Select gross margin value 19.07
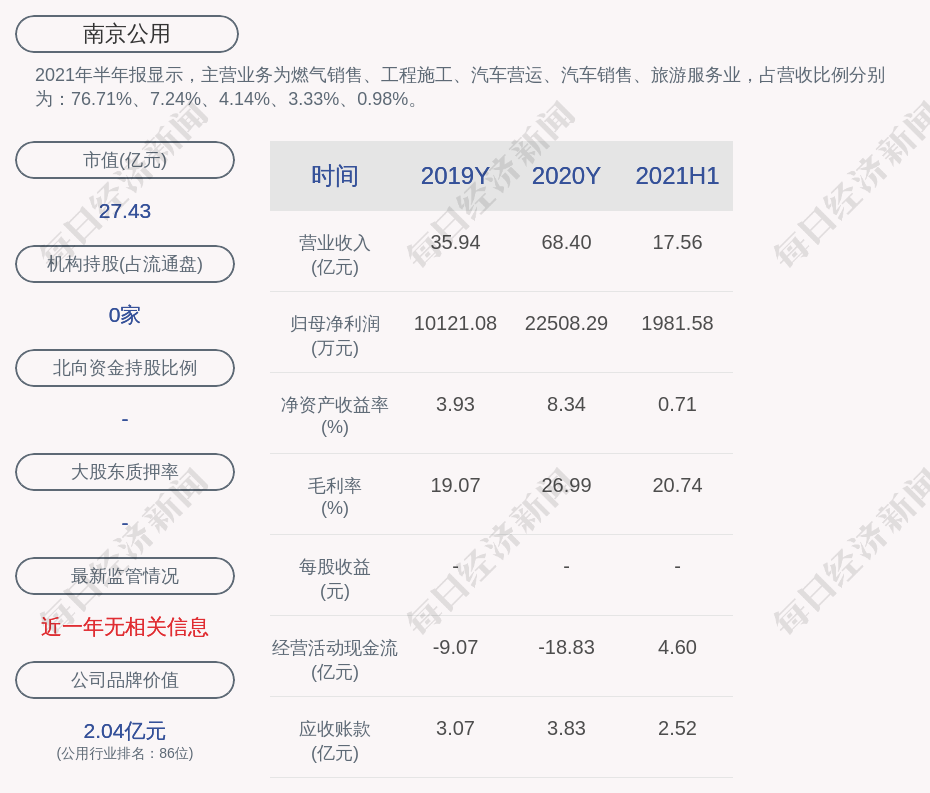The image size is (930, 793). coord(455,485)
